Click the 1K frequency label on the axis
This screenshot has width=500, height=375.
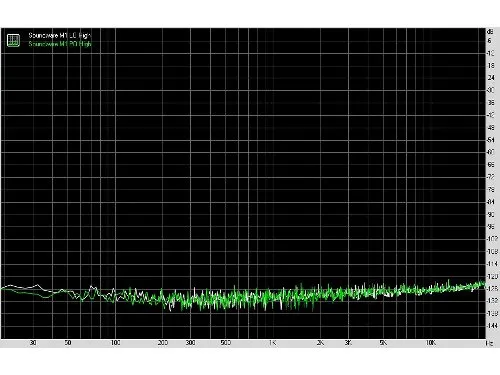click(x=272, y=343)
